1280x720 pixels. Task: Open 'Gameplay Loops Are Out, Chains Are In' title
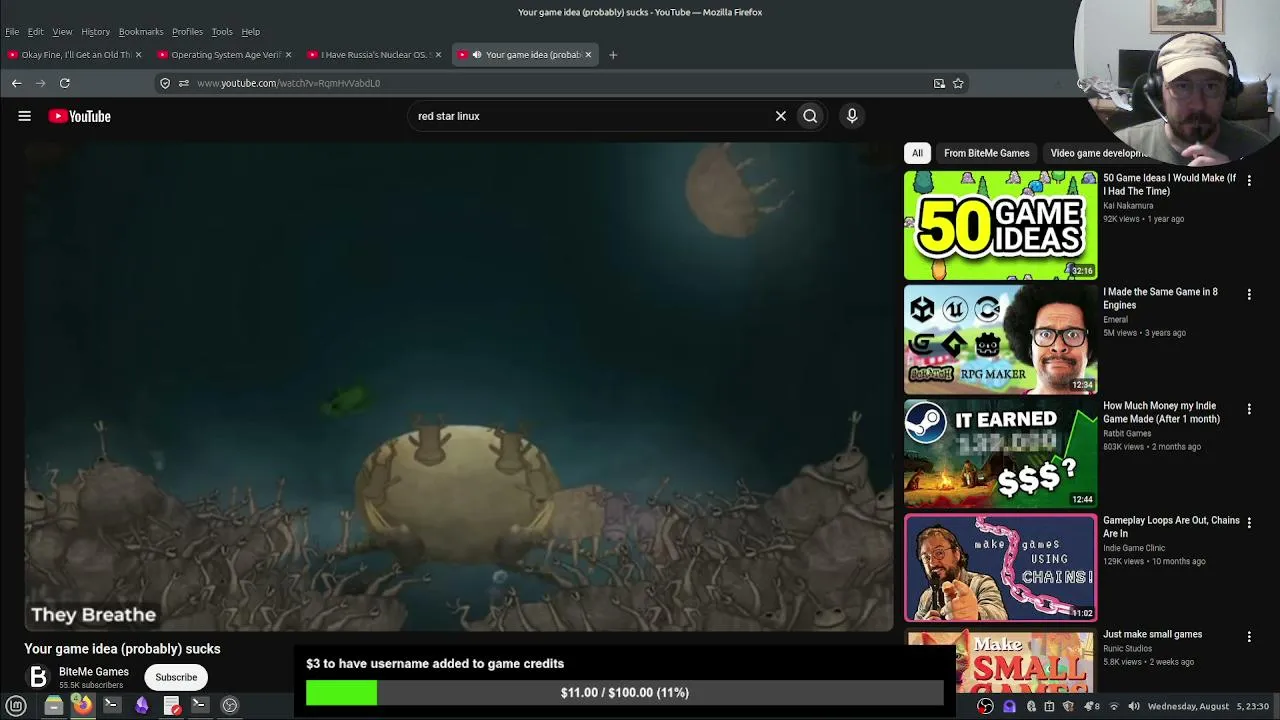(1171, 526)
